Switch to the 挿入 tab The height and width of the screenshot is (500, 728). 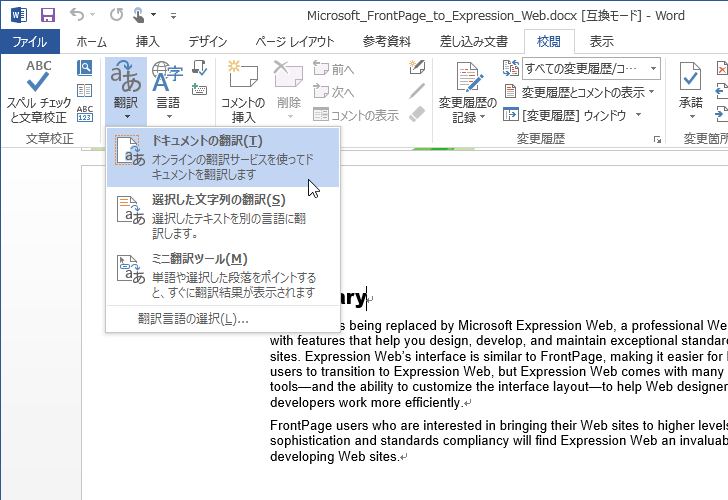148,42
